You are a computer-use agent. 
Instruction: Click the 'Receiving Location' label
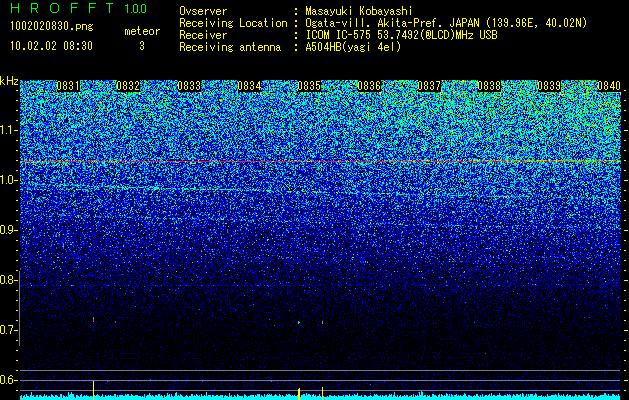(x=233, y=23)
